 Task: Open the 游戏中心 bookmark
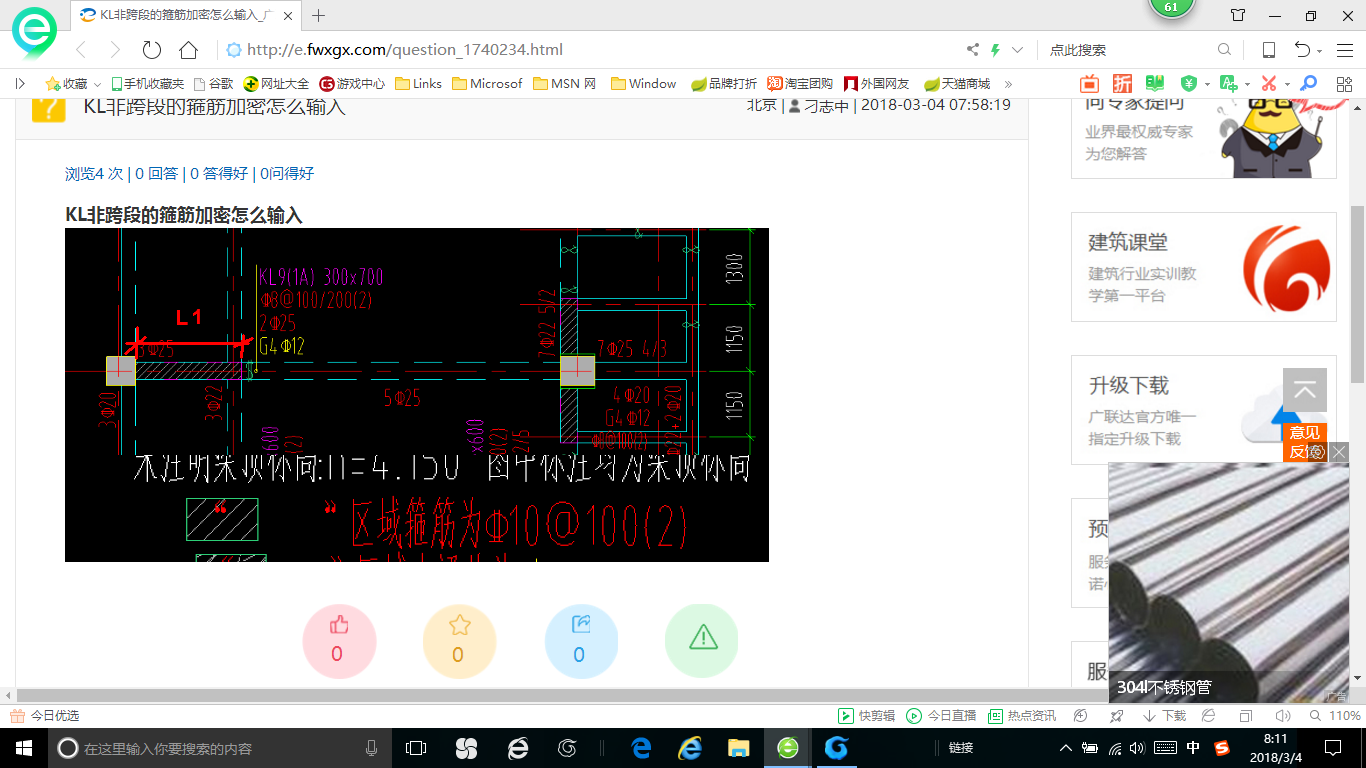pyautogui.click(x=352, y=84)
